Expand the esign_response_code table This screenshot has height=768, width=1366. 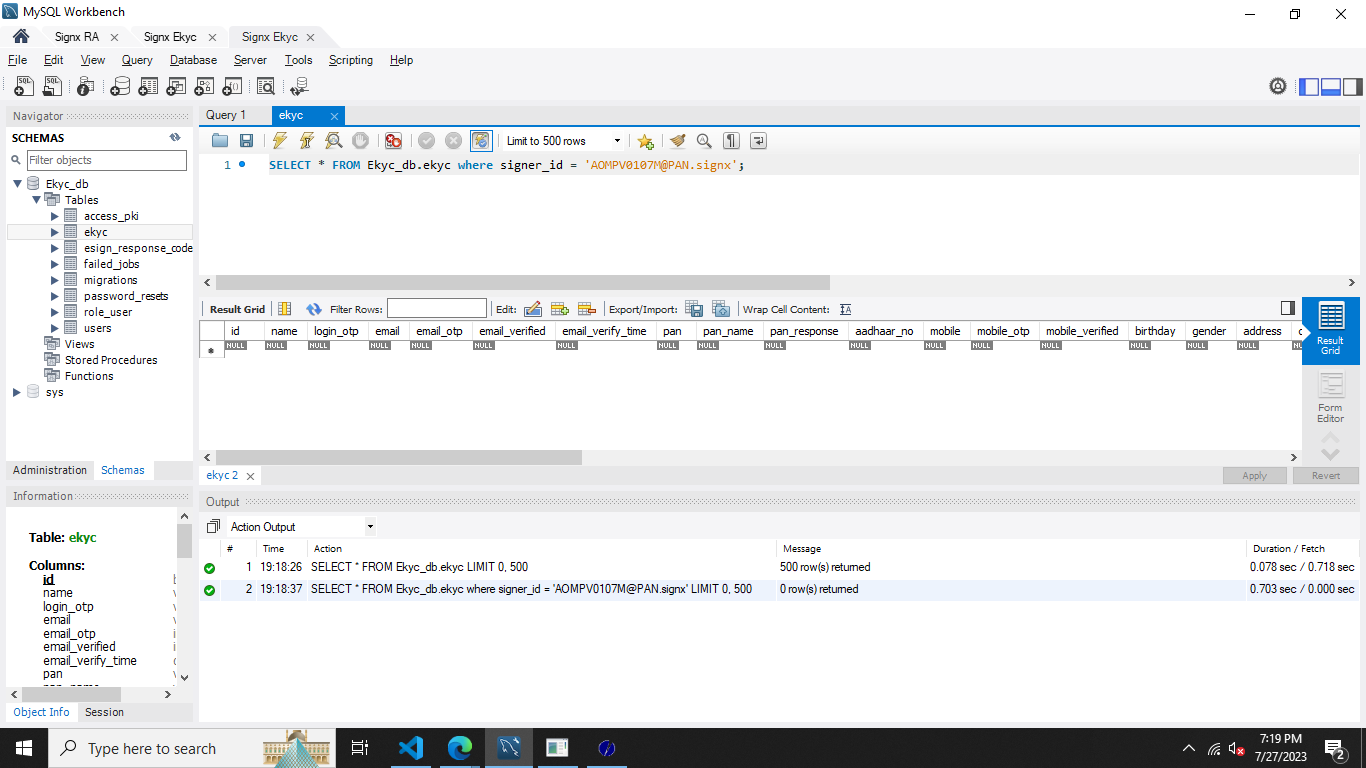[55, 248]
